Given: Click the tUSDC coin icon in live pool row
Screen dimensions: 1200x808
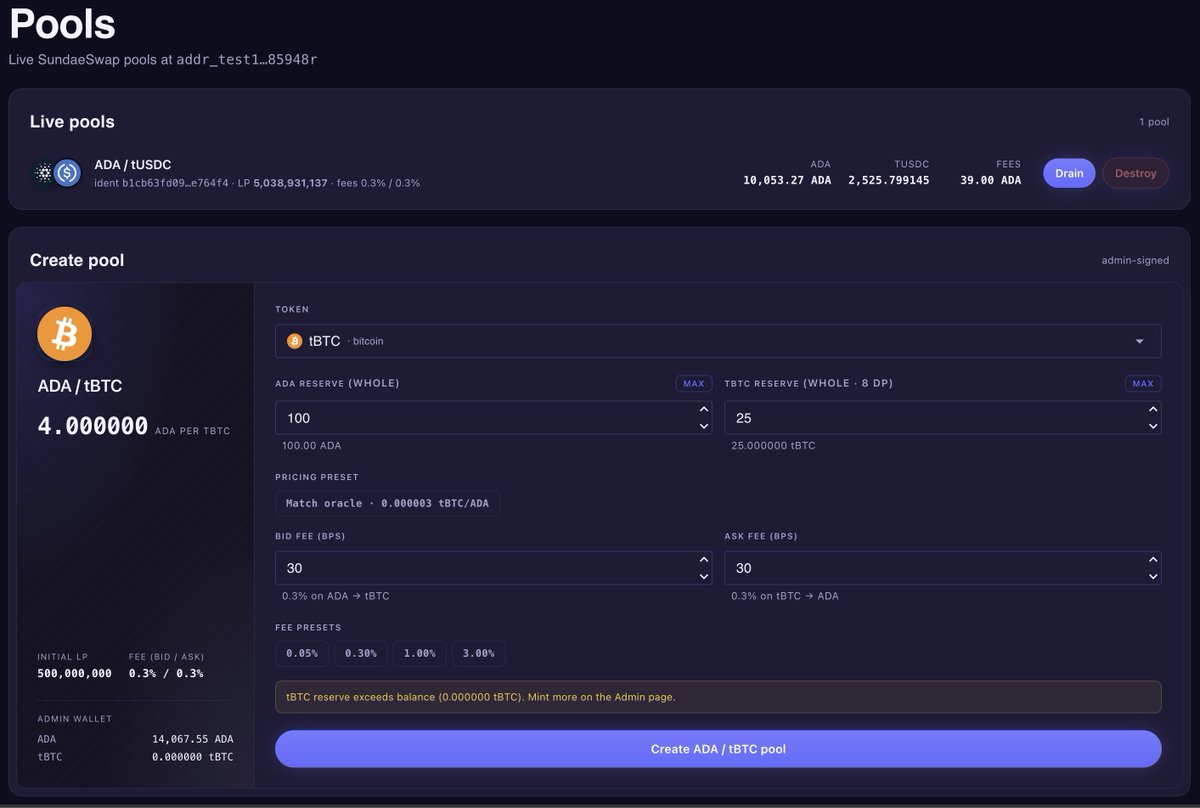Looking at the screenshot, I should click(67, 173).
